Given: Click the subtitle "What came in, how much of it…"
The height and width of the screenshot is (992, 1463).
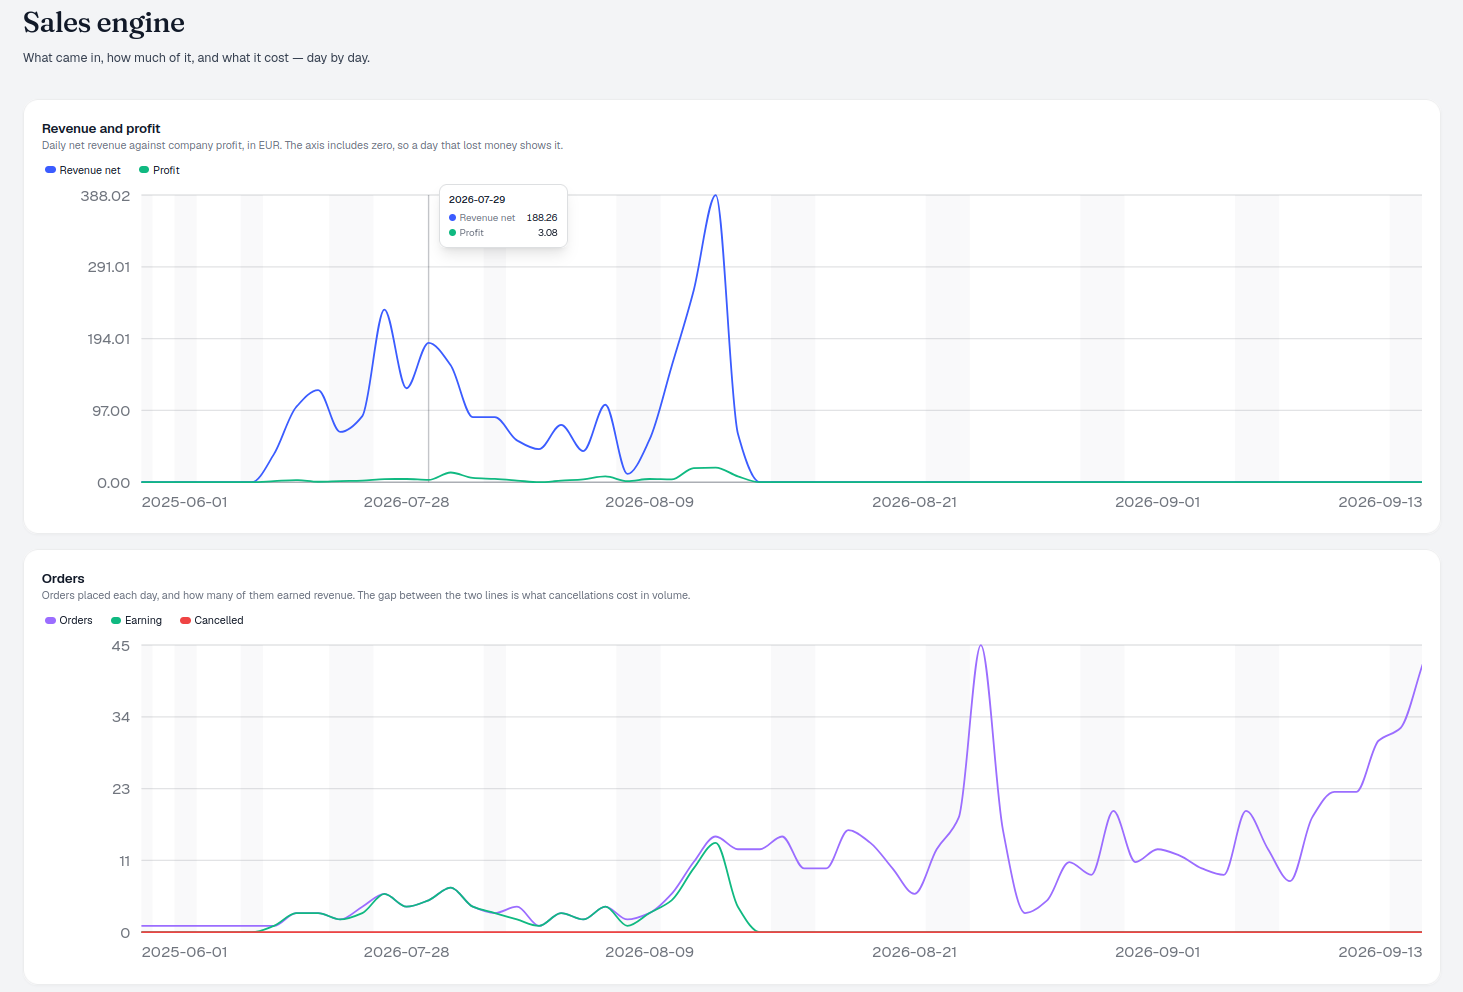Looking at the screenshot, I should pyautogui.click(x=196, y=58).
